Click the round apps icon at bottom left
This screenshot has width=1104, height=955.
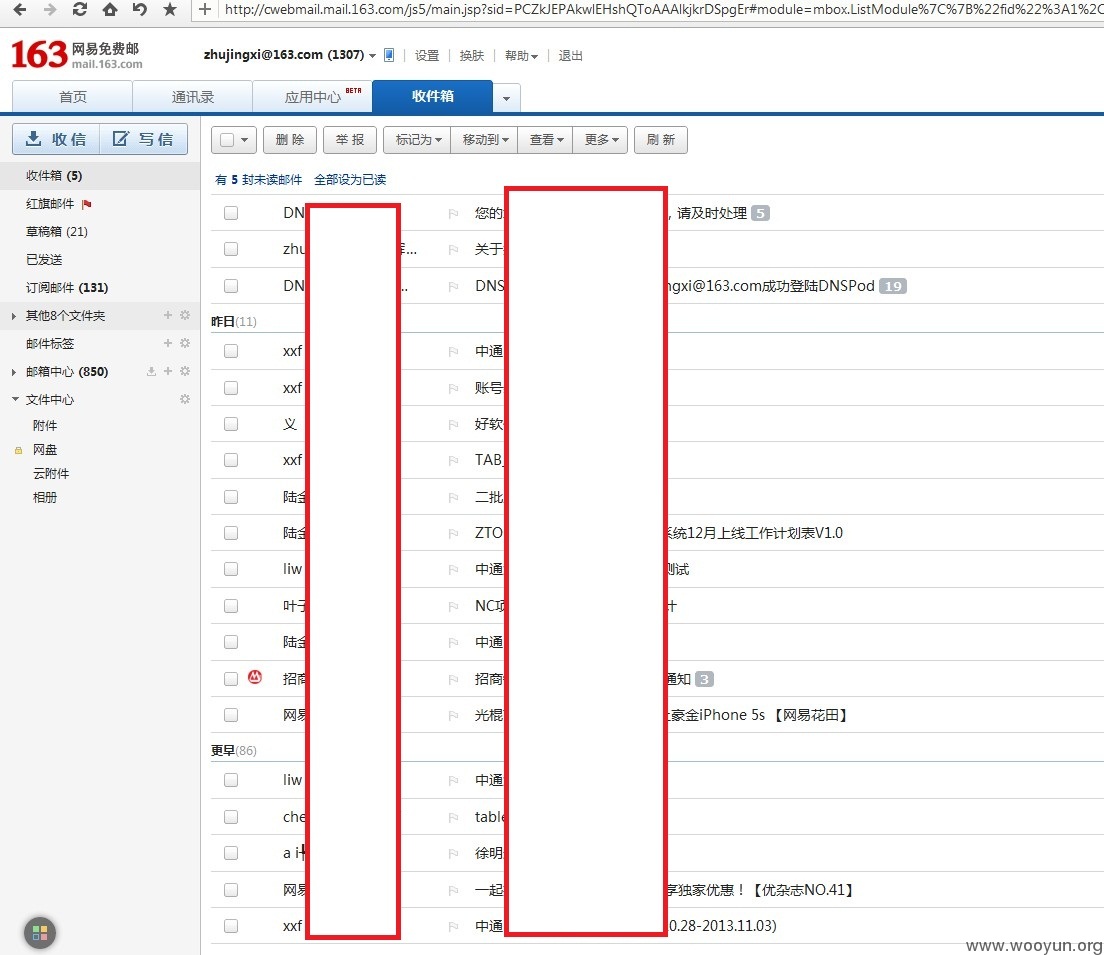(40, 933)
